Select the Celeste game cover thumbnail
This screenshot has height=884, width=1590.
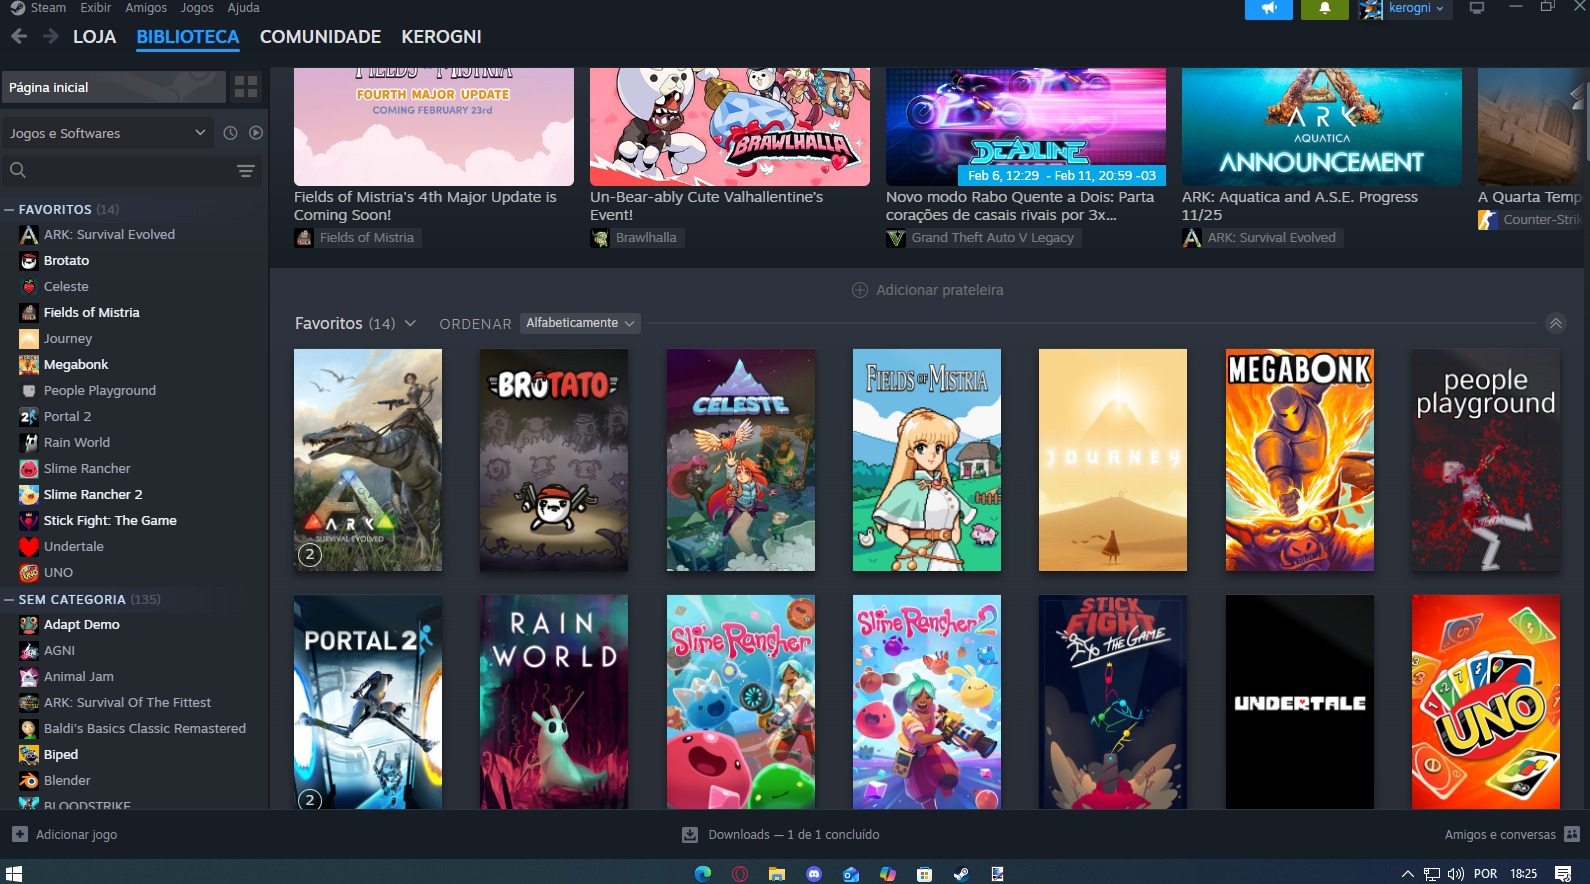[x=740, y=460]
